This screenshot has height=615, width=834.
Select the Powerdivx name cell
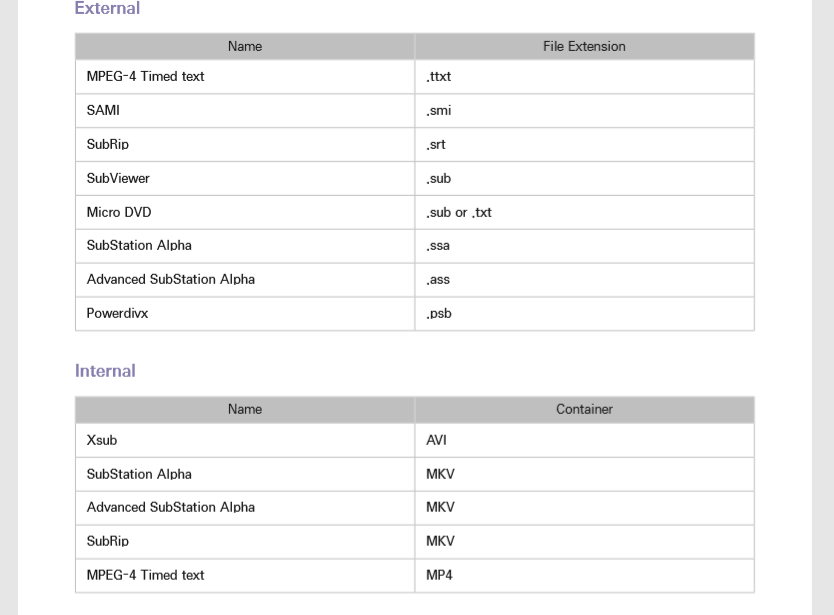(x=117, y=314)
